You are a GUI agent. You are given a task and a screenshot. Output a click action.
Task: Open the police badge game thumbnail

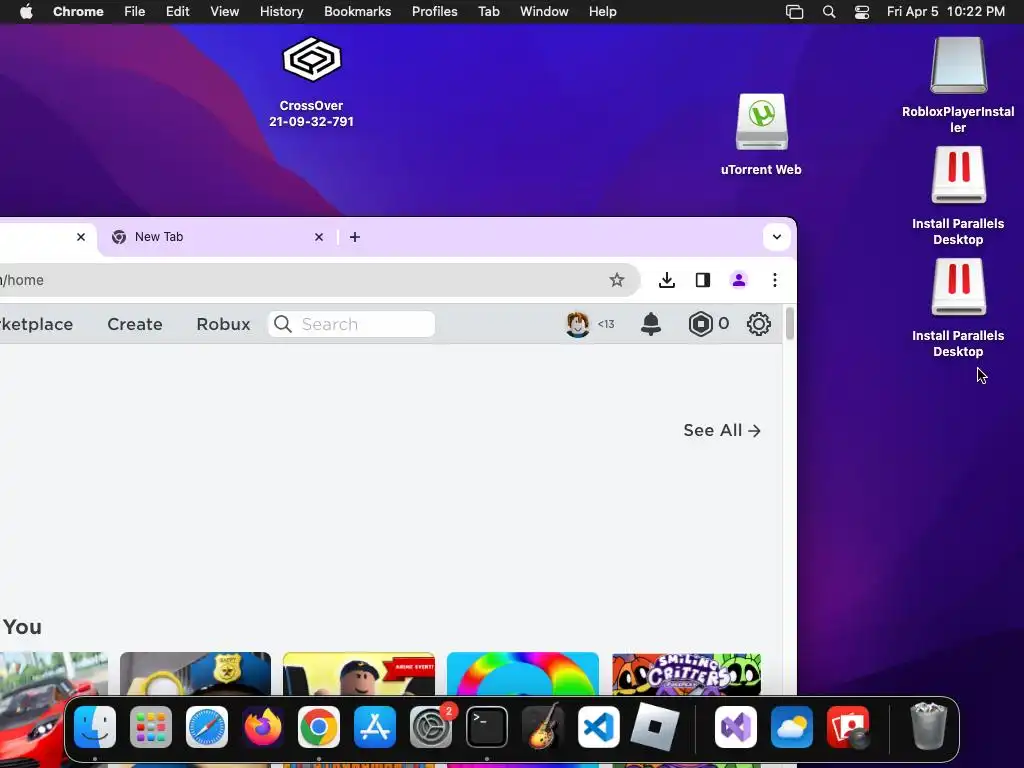195,674
